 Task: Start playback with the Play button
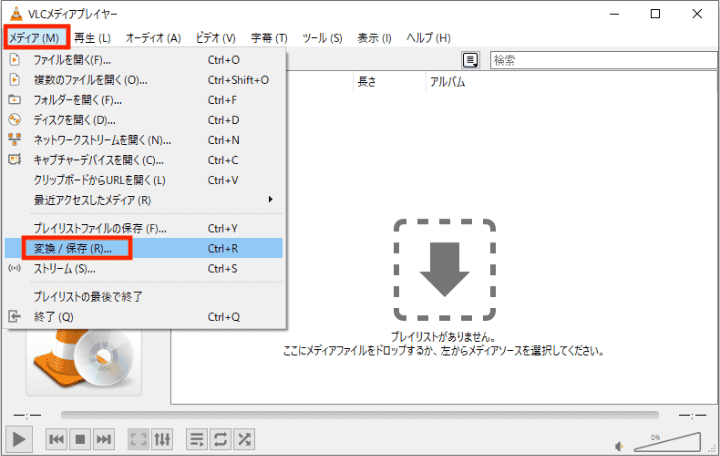pos(19,439)
